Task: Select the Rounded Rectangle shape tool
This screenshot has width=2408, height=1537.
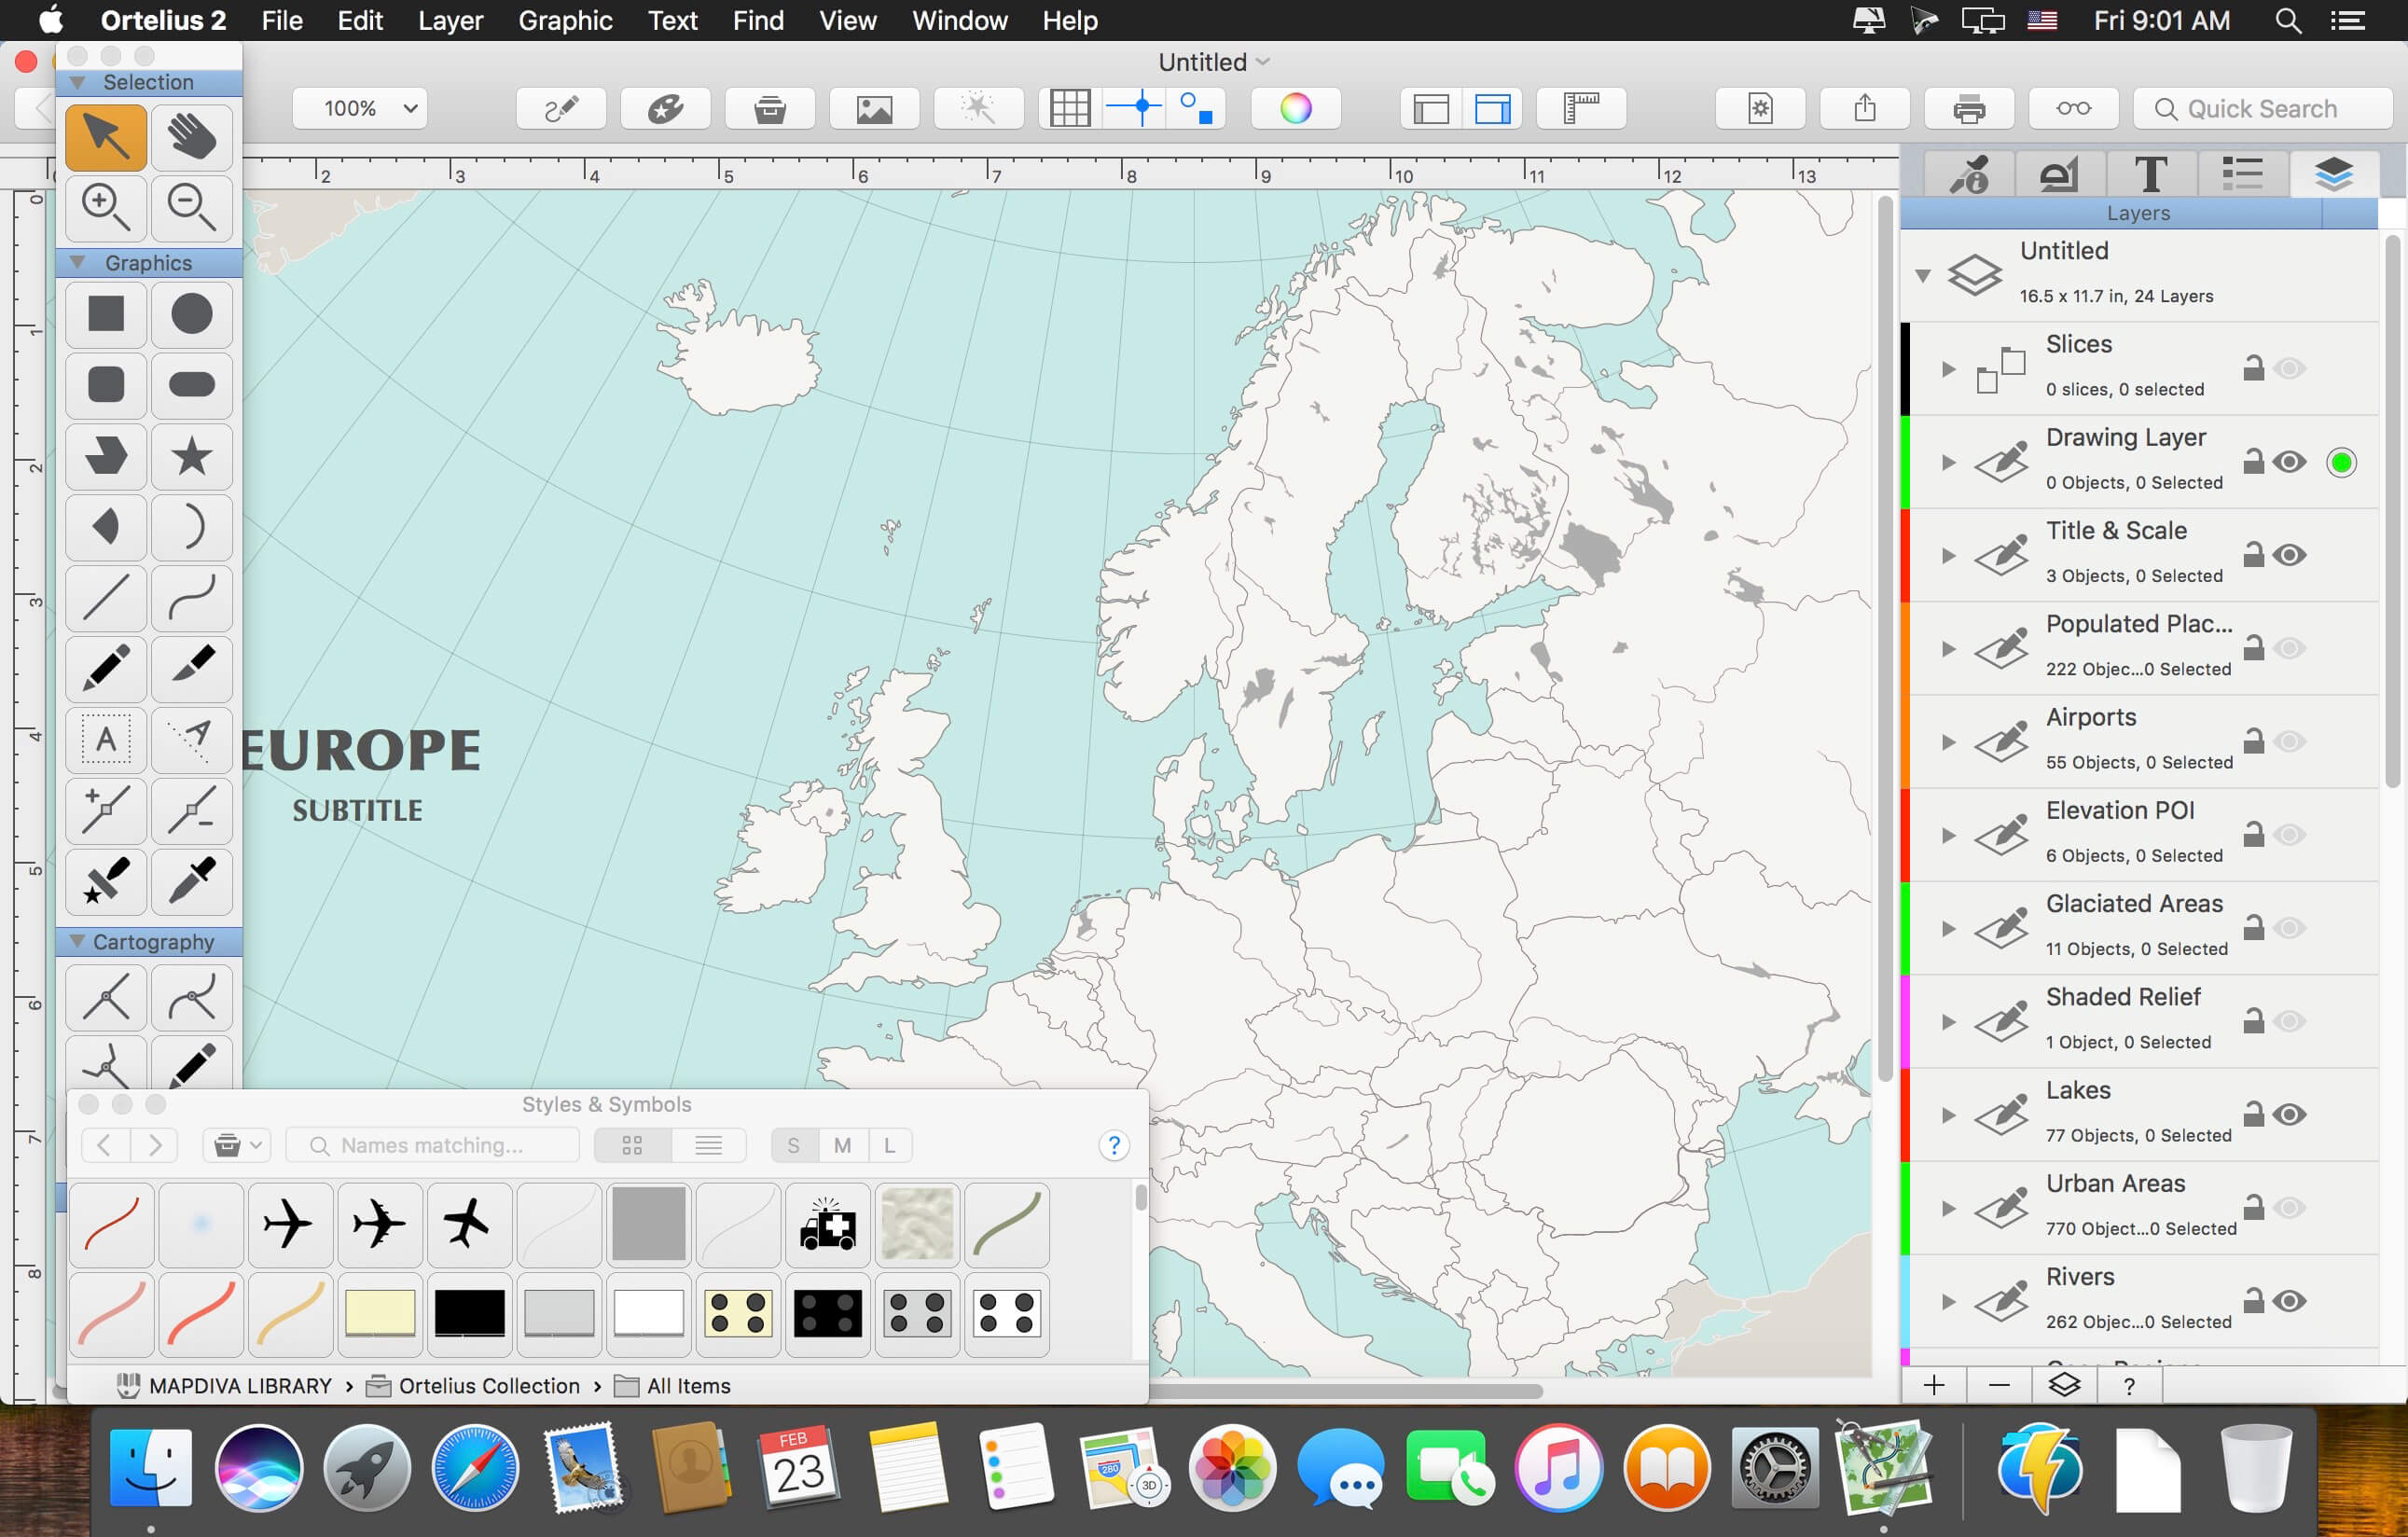Action: click(x=105, y=385)
